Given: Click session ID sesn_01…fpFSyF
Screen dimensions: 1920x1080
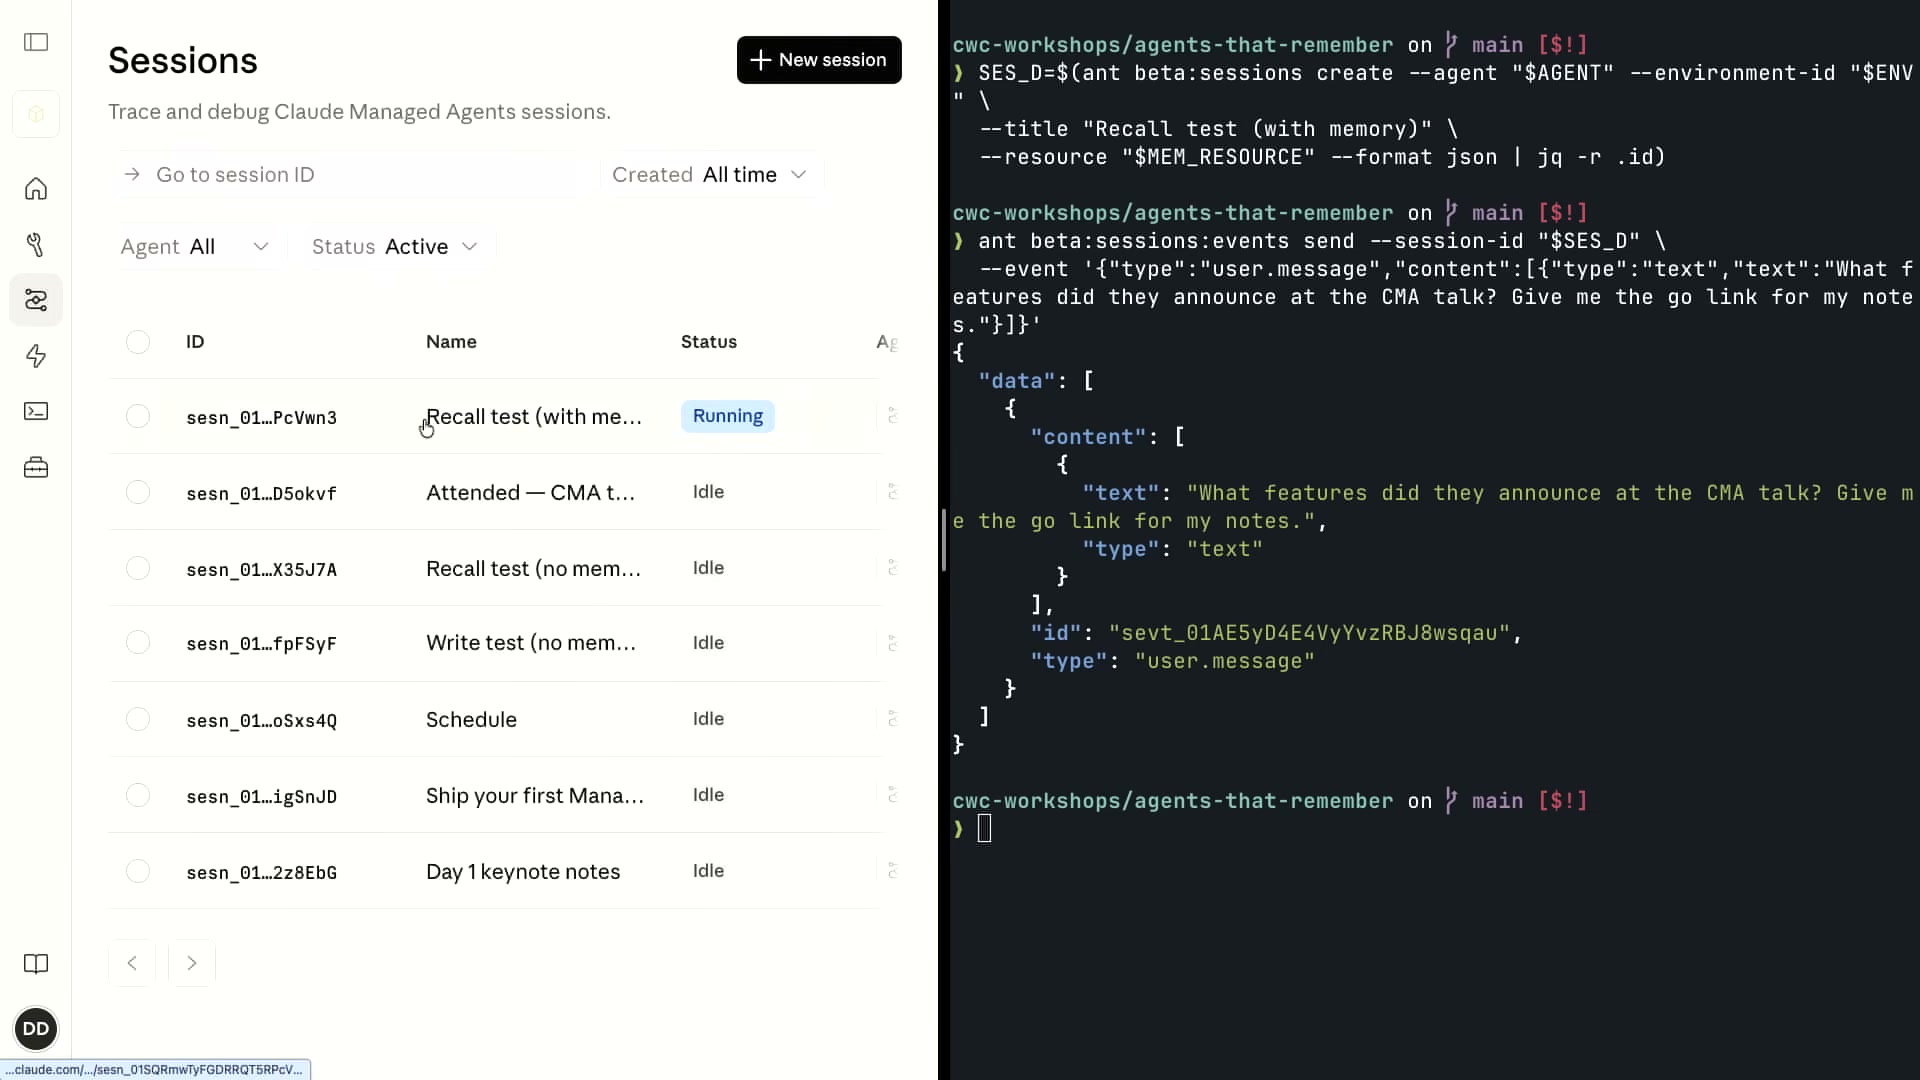Looking at the screenshot, I should pos(261,644).
